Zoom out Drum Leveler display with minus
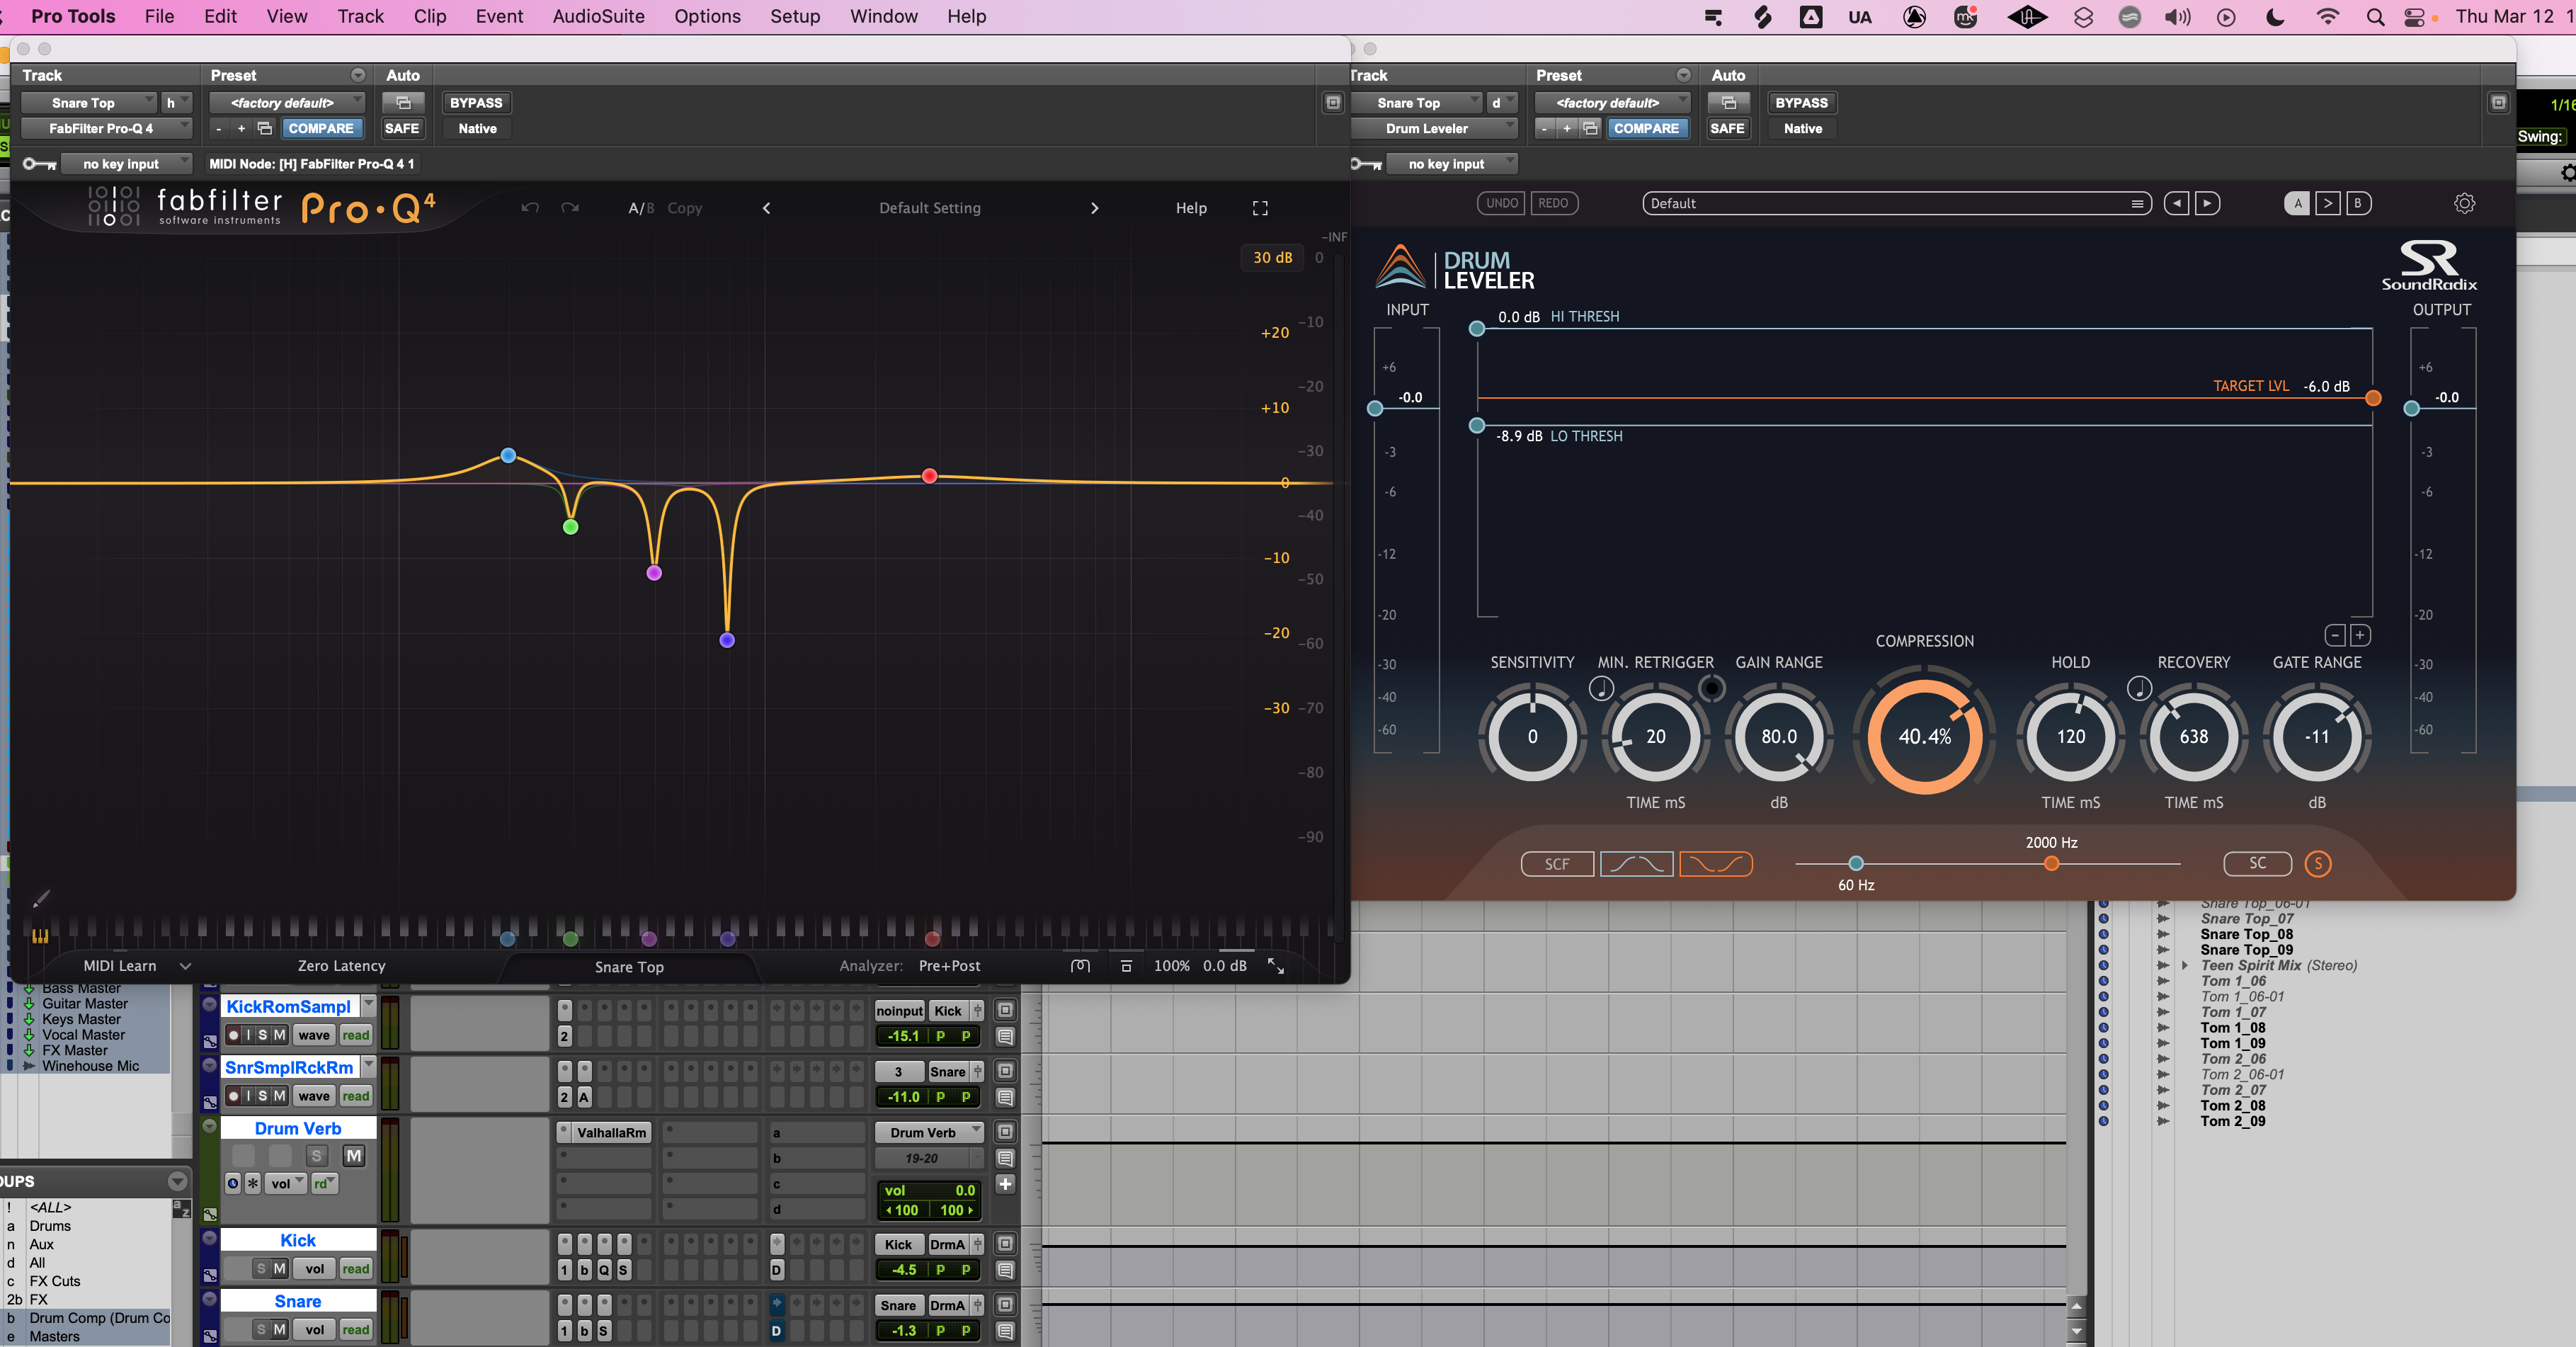This screenshot has height=1347, width=2576. pyautogui.click(x=2335, y=635)
